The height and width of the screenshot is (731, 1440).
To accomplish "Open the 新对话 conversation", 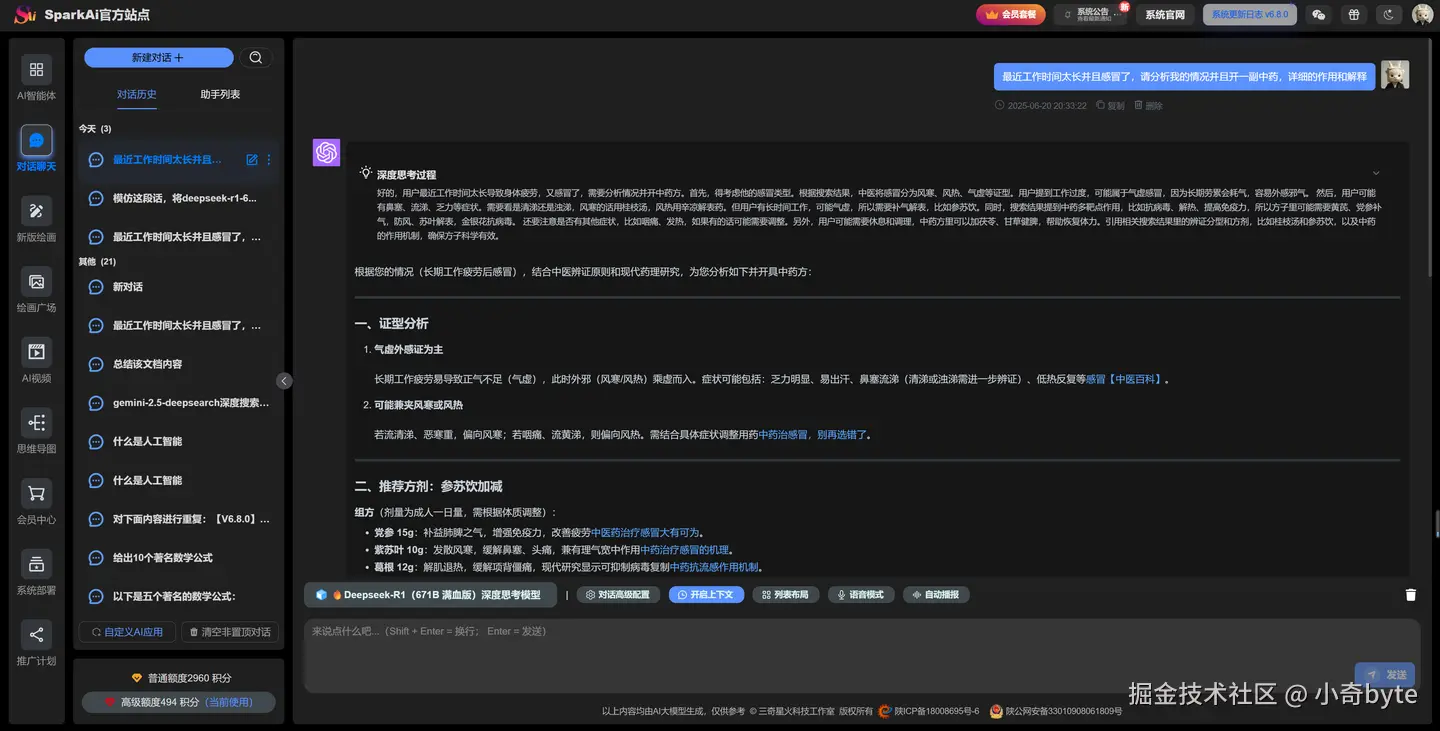I will click(x=179, y=287).
